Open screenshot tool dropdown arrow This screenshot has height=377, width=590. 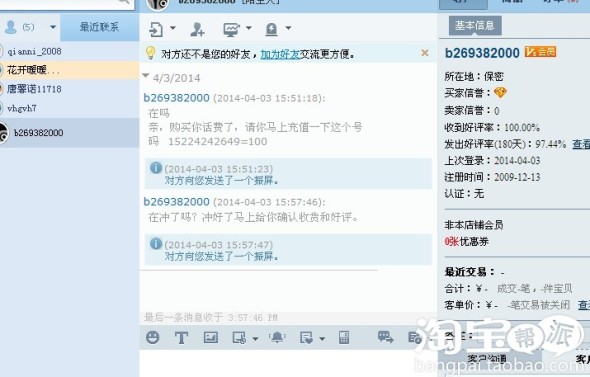point(255,339)
